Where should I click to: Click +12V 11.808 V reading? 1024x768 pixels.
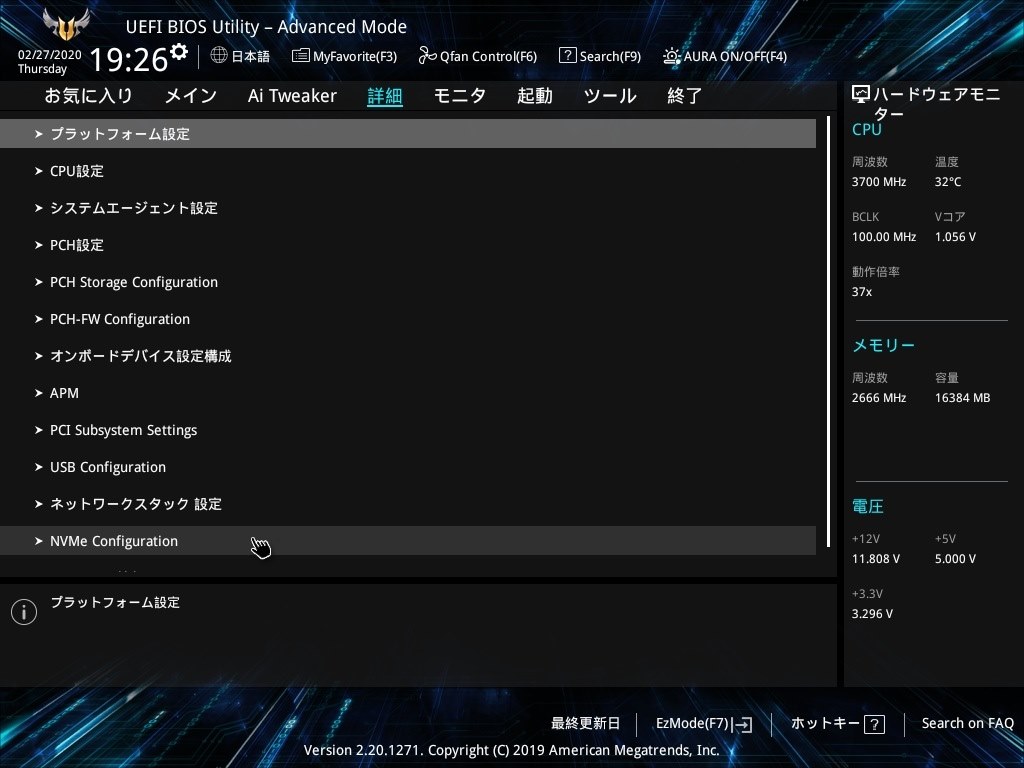875,559
